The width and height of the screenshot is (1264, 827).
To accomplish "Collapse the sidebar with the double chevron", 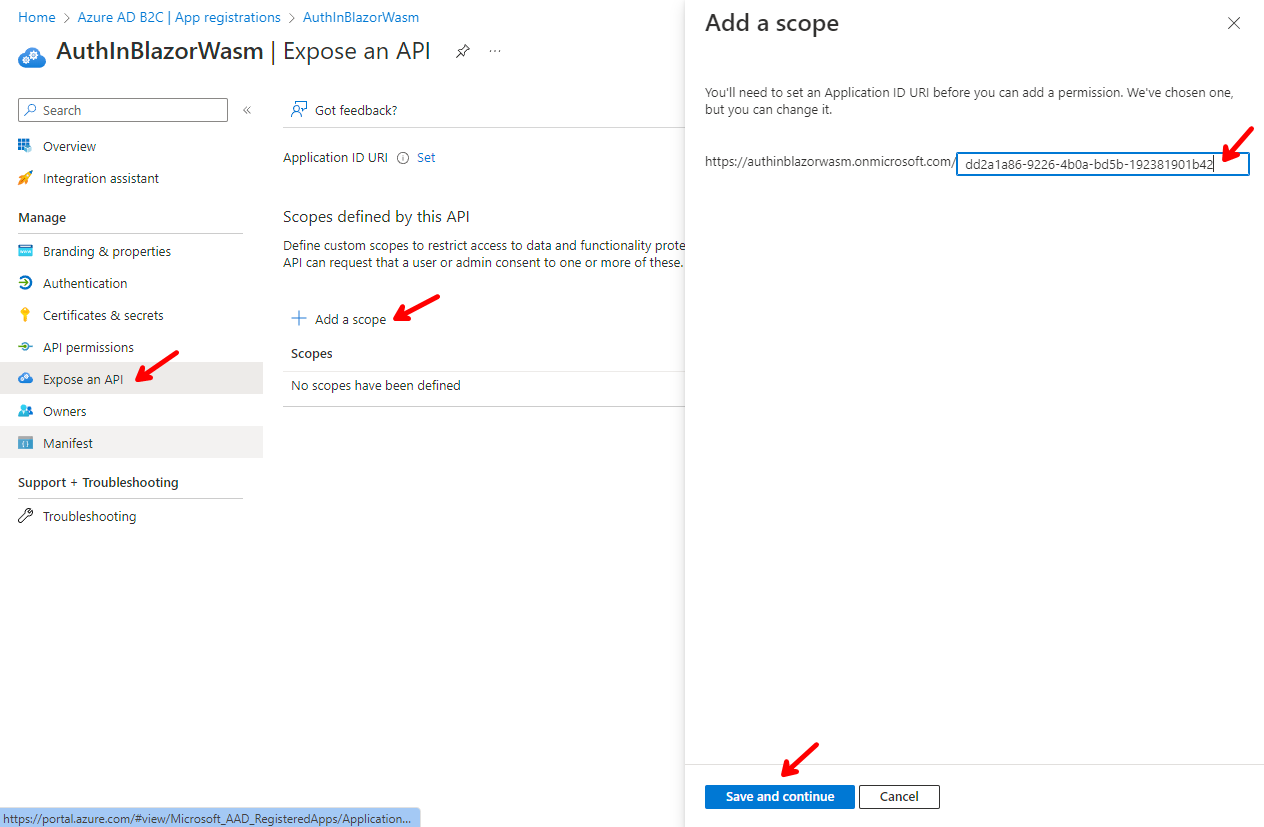I will click(x=247, y=110).
